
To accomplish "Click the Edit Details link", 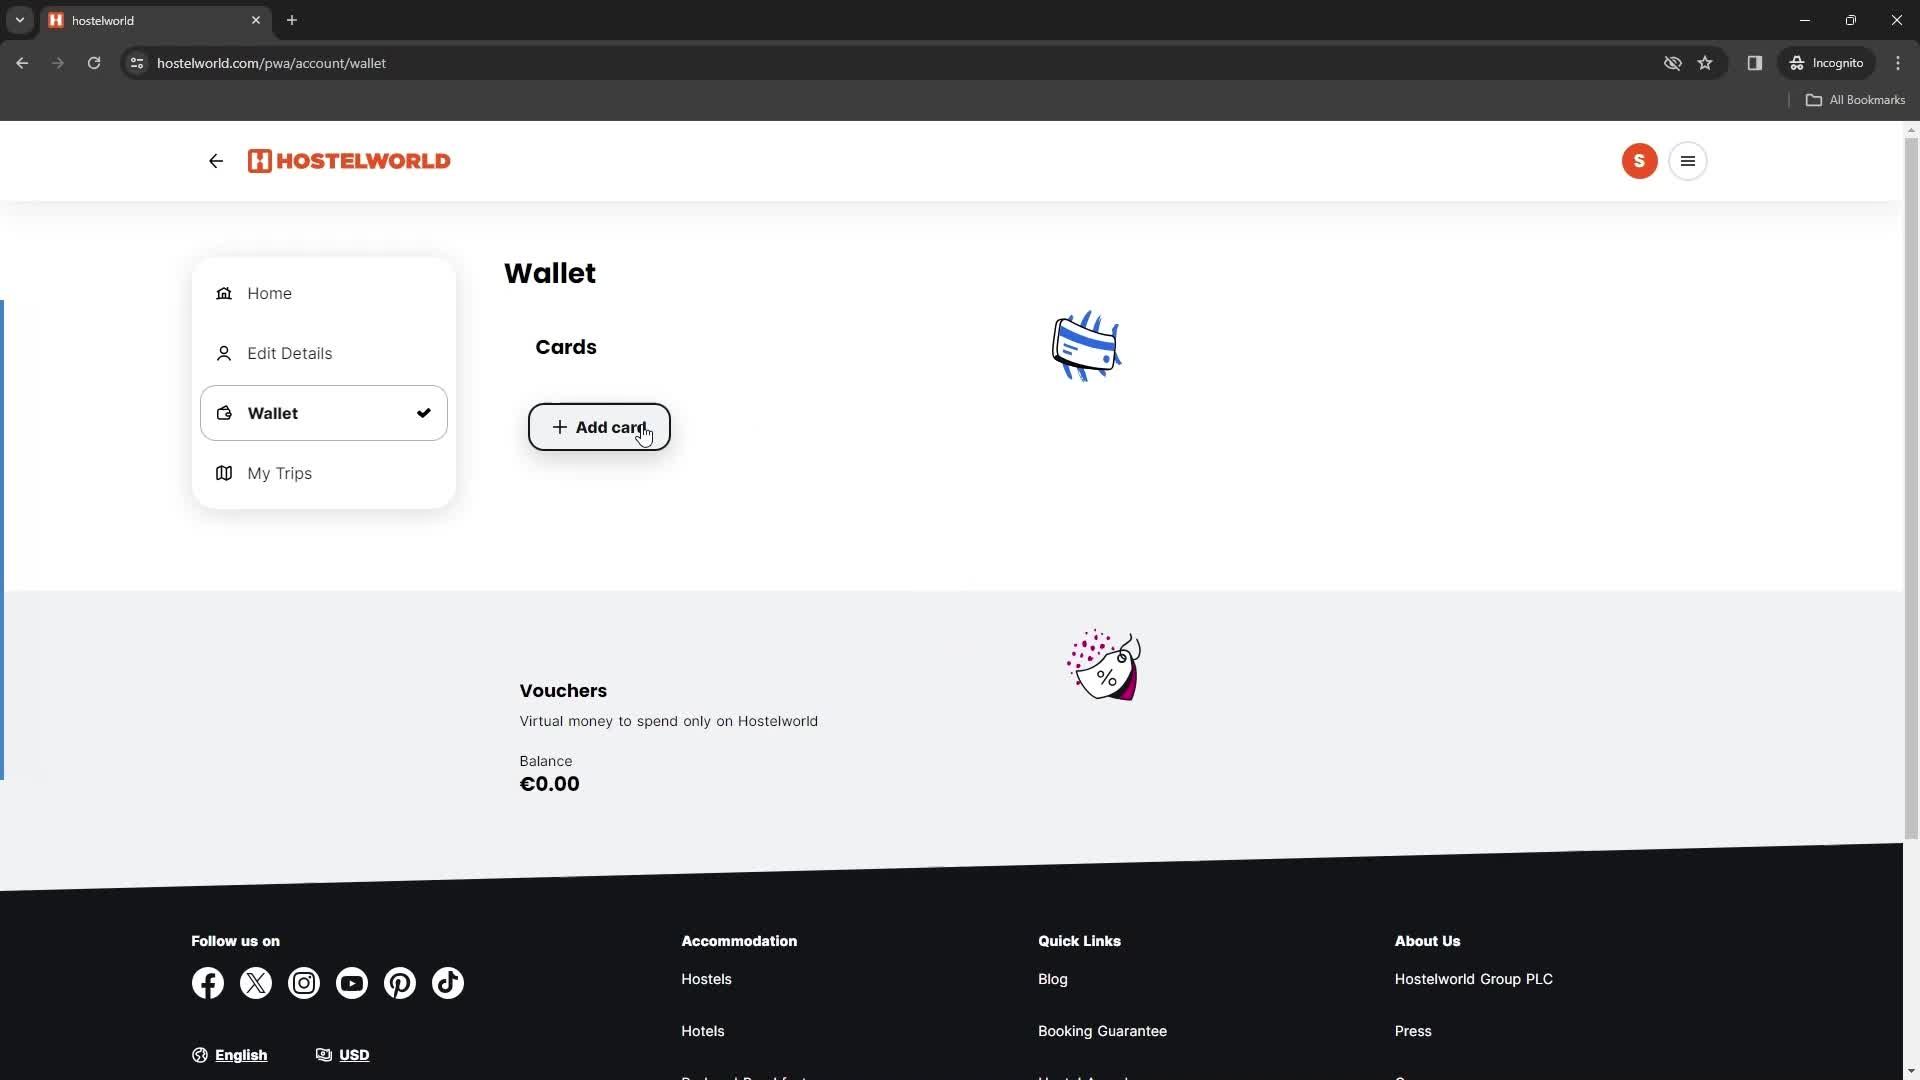I will (x=289, y=352).
